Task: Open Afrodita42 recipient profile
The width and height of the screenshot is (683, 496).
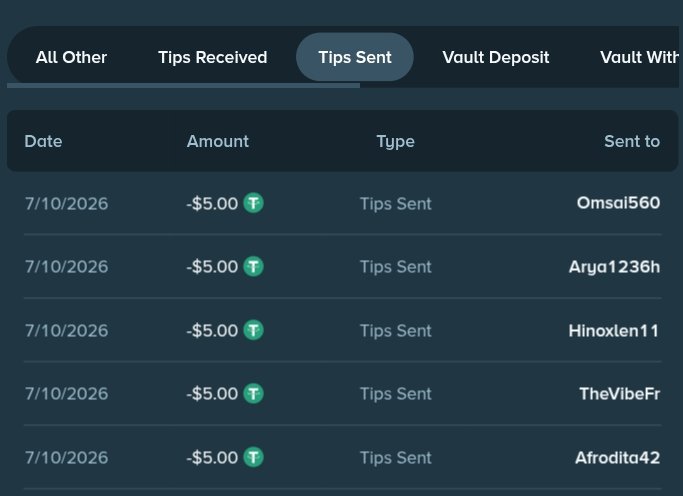Action: coord(618,458)
